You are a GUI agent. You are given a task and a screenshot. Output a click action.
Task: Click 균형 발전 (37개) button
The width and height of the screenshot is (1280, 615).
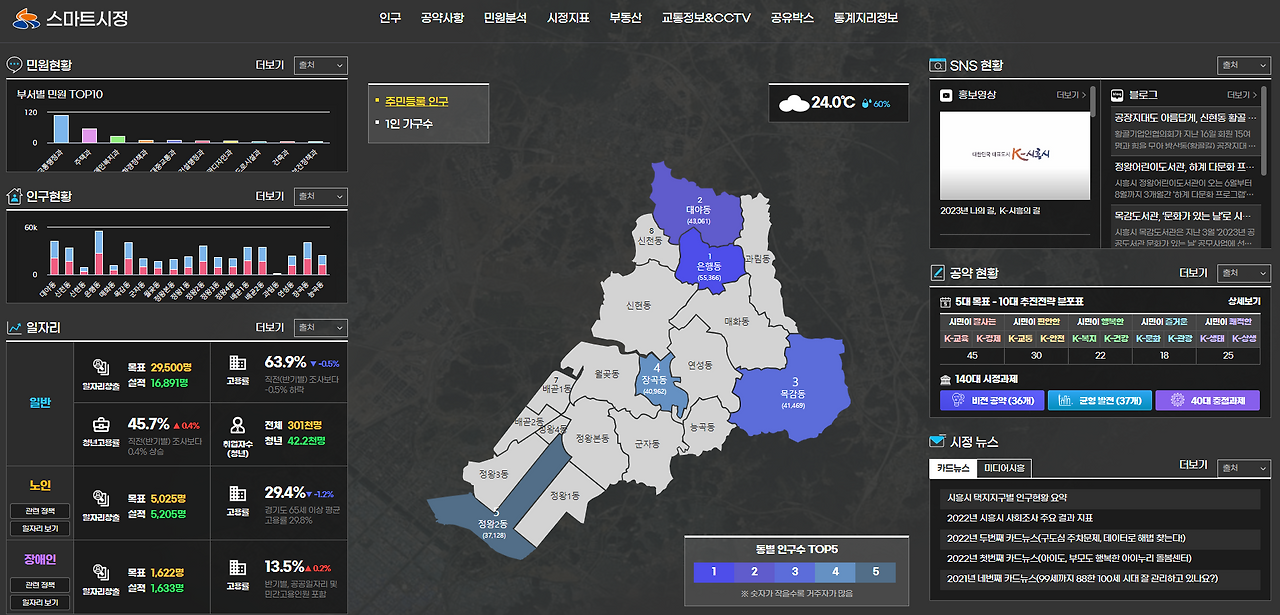(1098, 400)
